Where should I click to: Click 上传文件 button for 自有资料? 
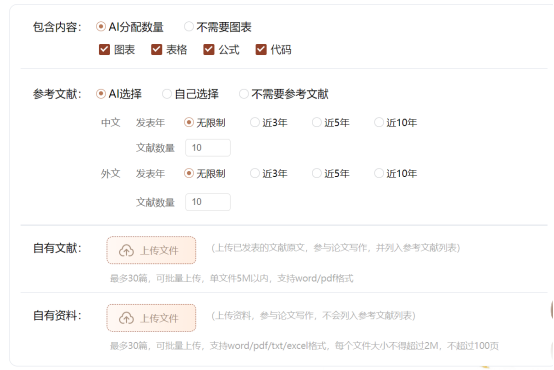pos(151,318)
